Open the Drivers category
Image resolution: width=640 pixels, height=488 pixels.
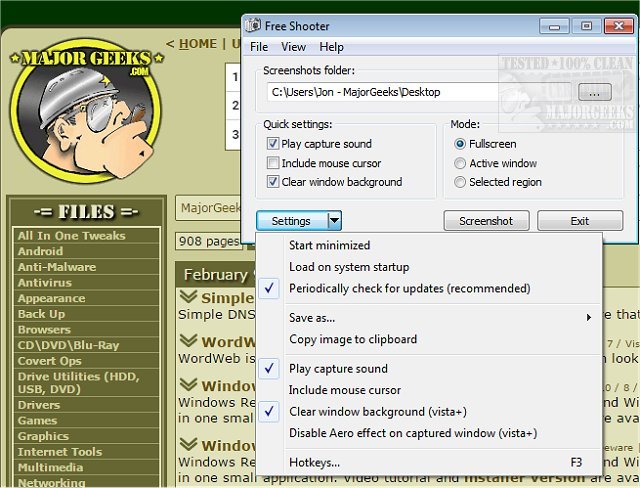[x=86, y=405]
